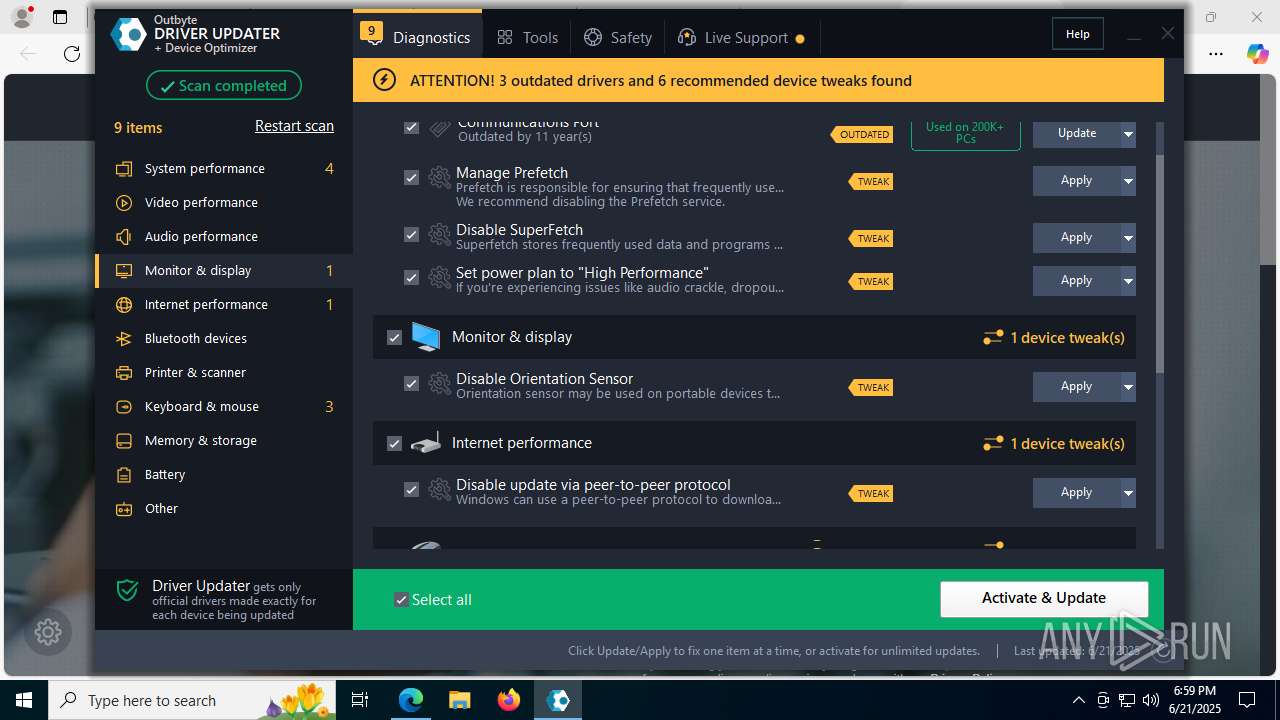Click the Internet performance globe icon
This screenshot has width=1280, height=720.
pyautogui.click(x=124, y=305)
